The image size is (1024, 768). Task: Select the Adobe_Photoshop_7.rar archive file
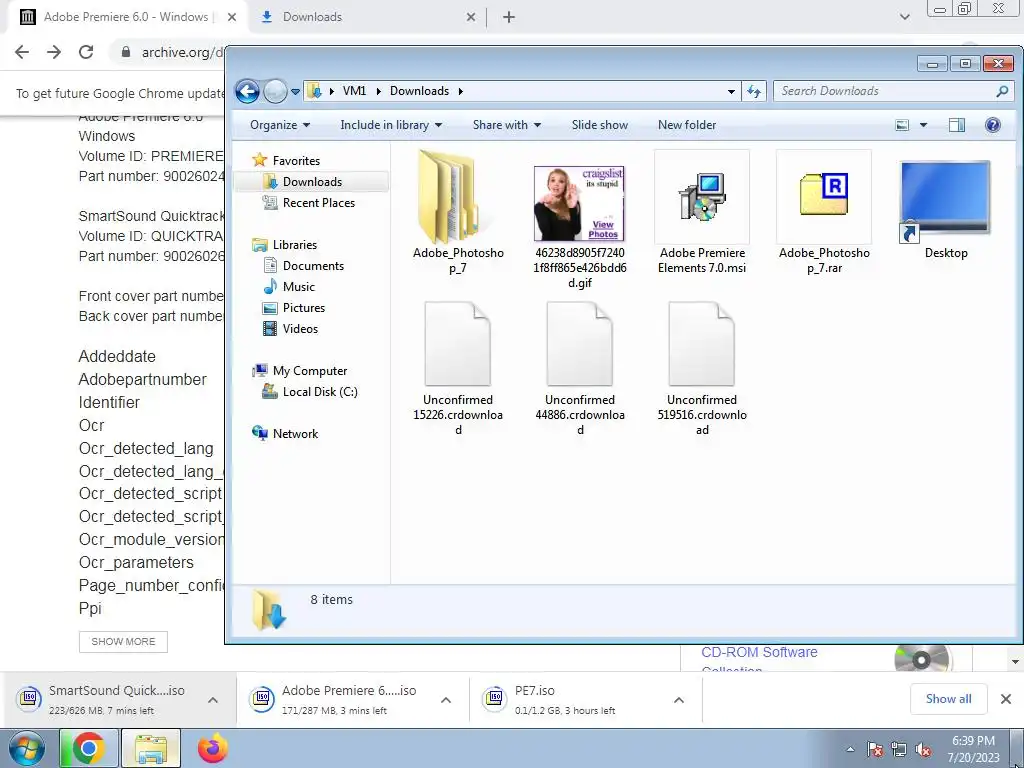point(824,211)
